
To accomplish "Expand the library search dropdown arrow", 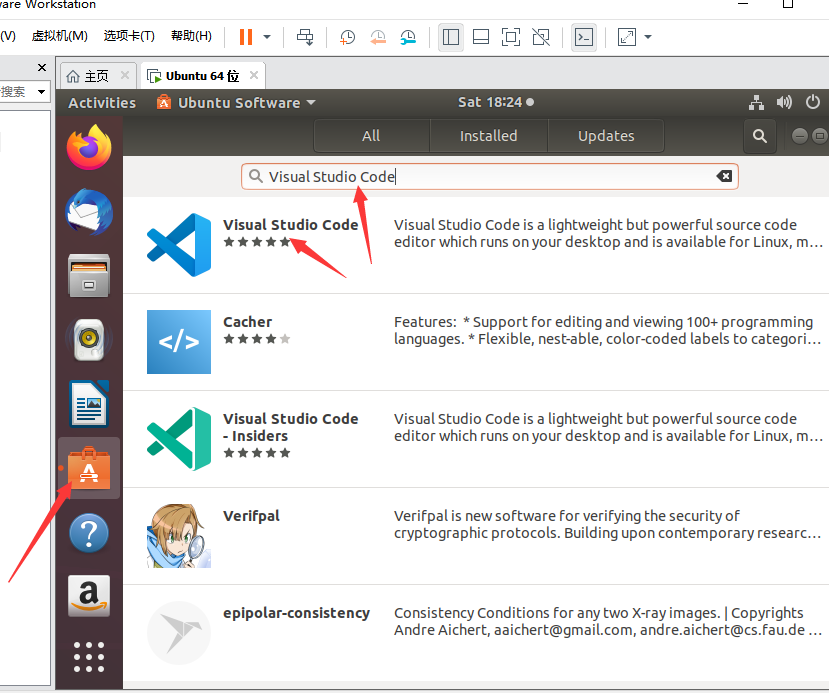I will coord(41,92).
